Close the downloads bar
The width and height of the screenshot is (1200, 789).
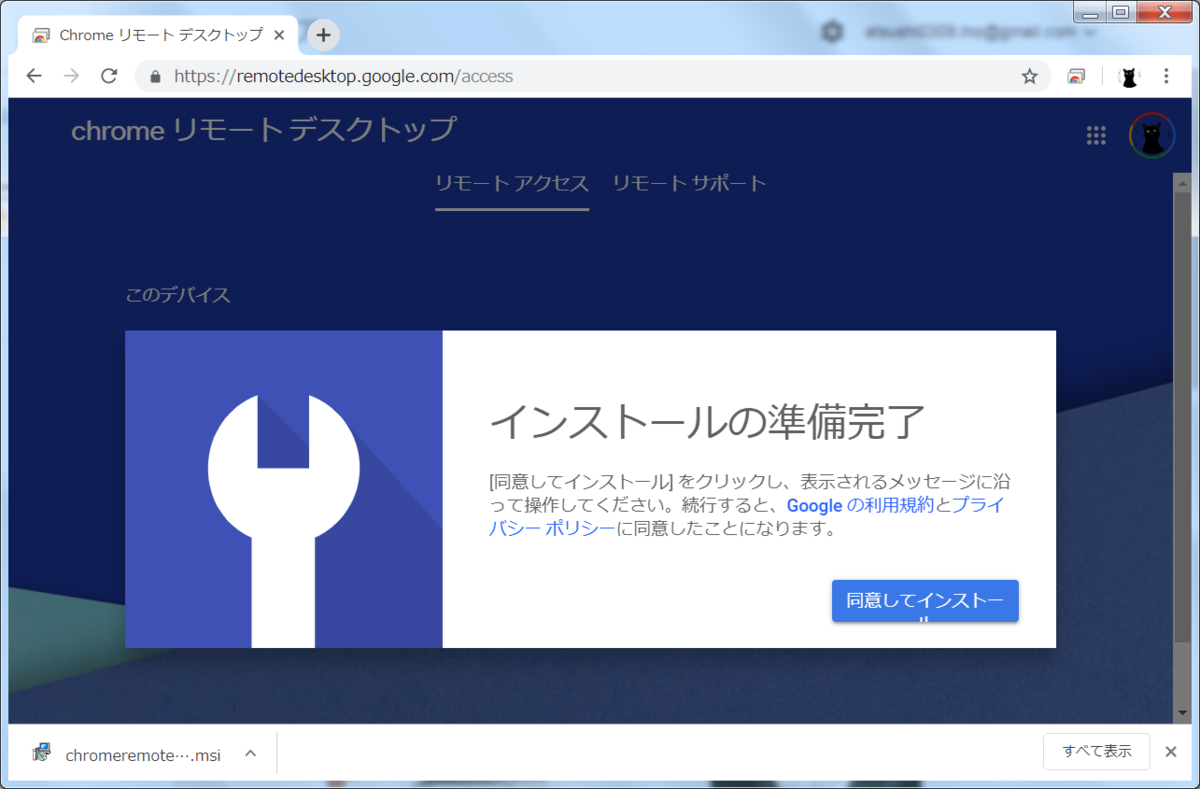tap(1171, 751)
